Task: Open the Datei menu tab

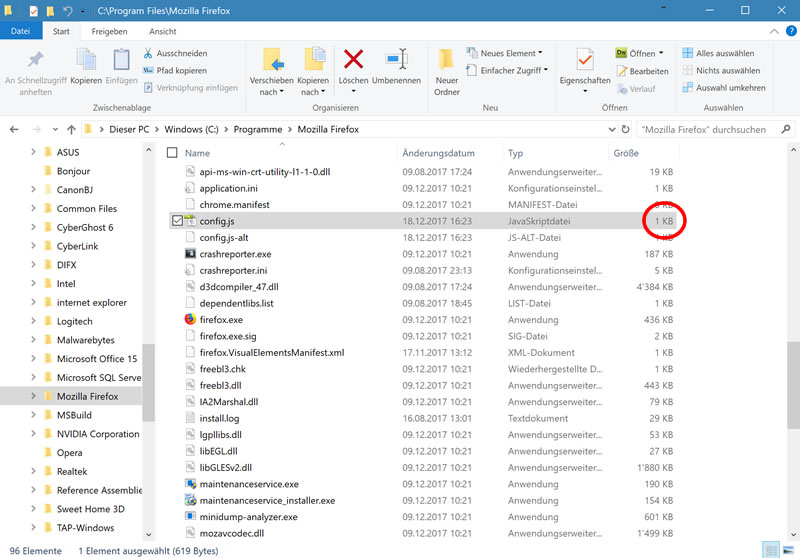Action: 20,31
